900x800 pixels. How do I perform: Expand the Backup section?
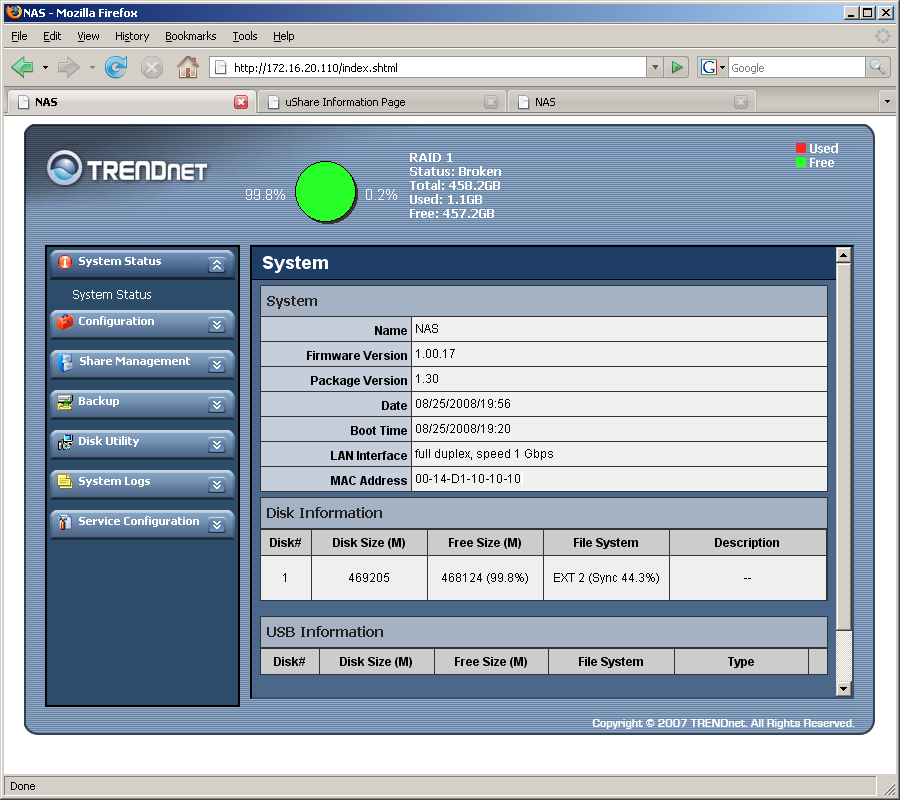(216, 405)
